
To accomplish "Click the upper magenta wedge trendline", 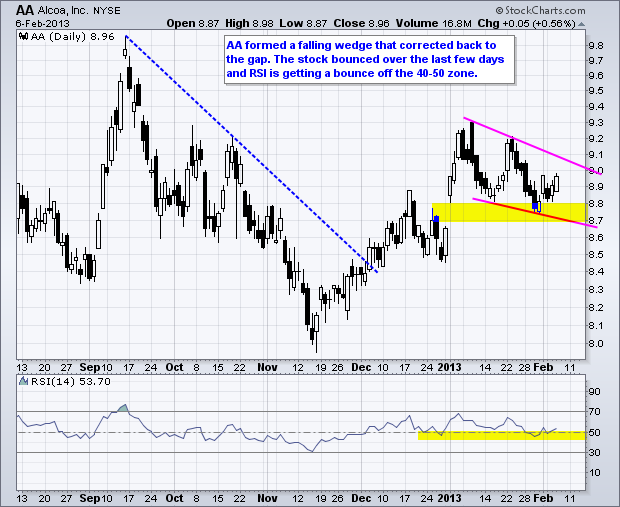I will [532, 146].
